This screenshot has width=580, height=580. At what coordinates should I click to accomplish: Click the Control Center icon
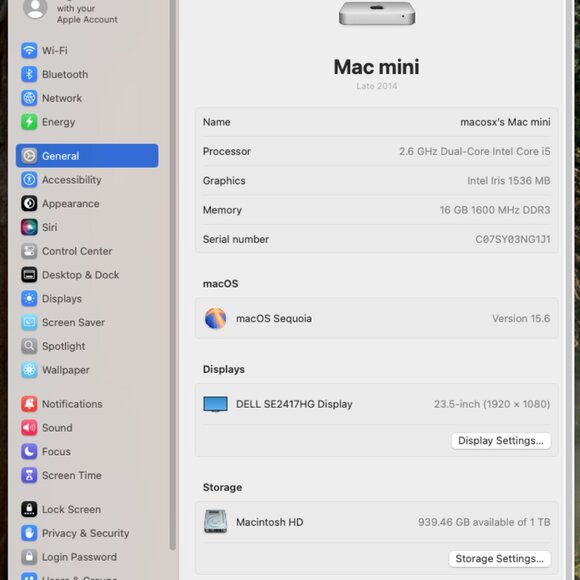click(x=29, y=251)
